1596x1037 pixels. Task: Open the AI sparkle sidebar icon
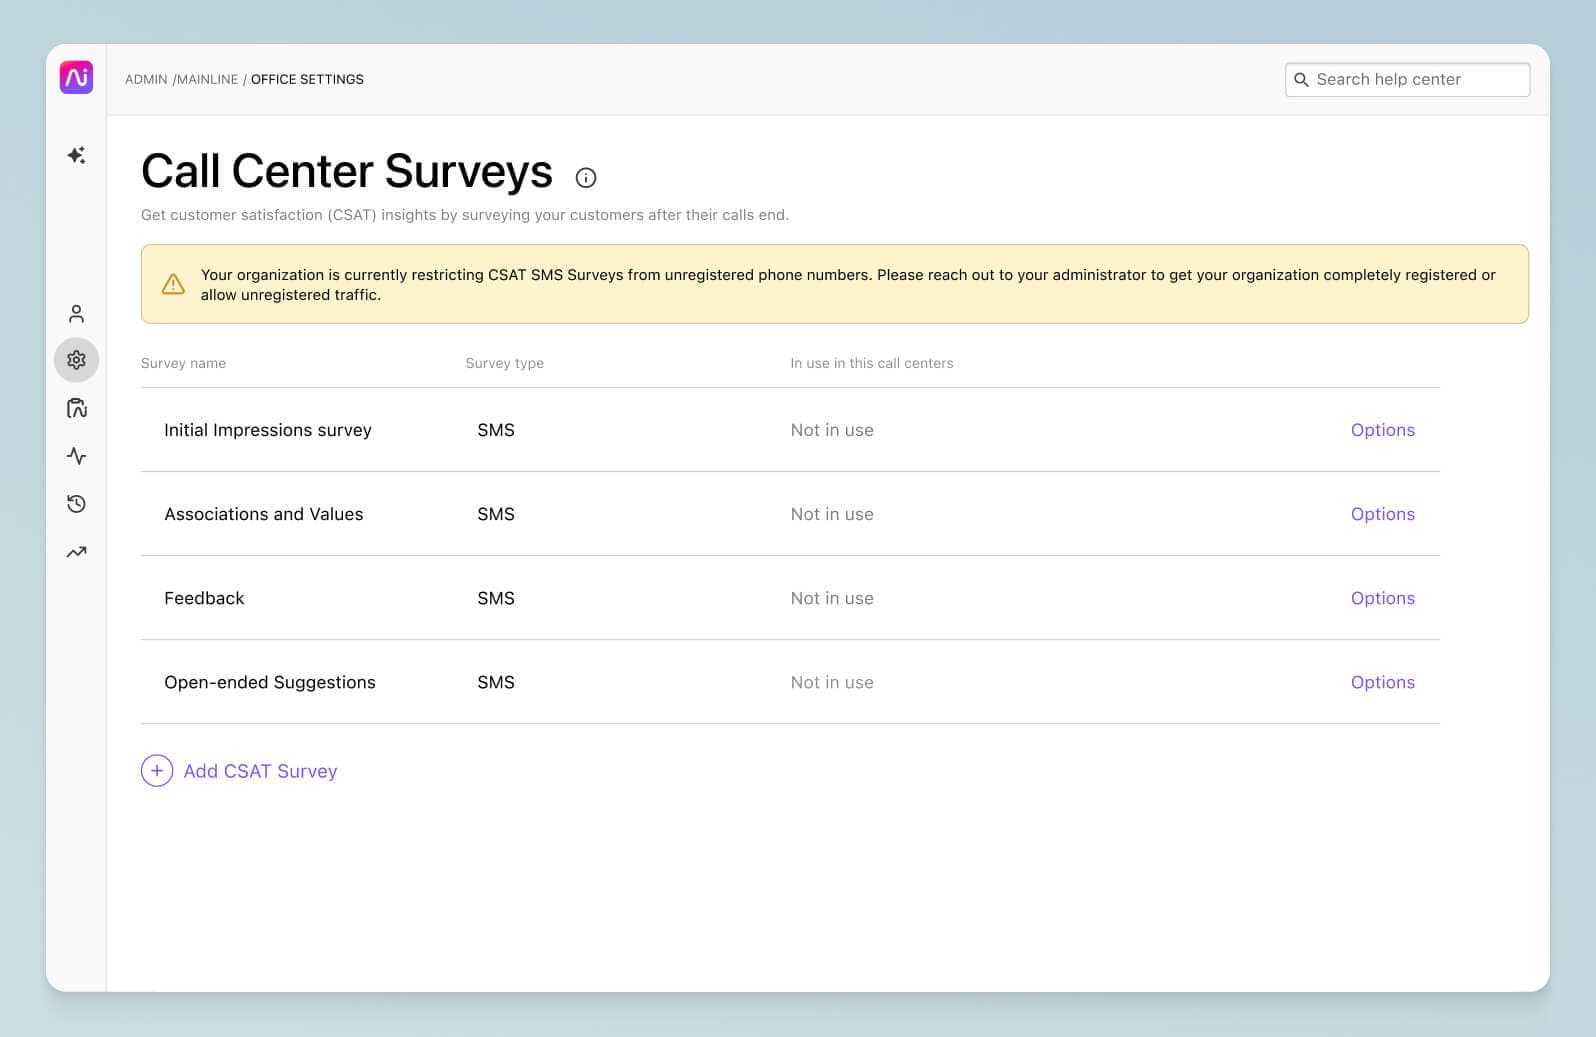click(76, 155)
